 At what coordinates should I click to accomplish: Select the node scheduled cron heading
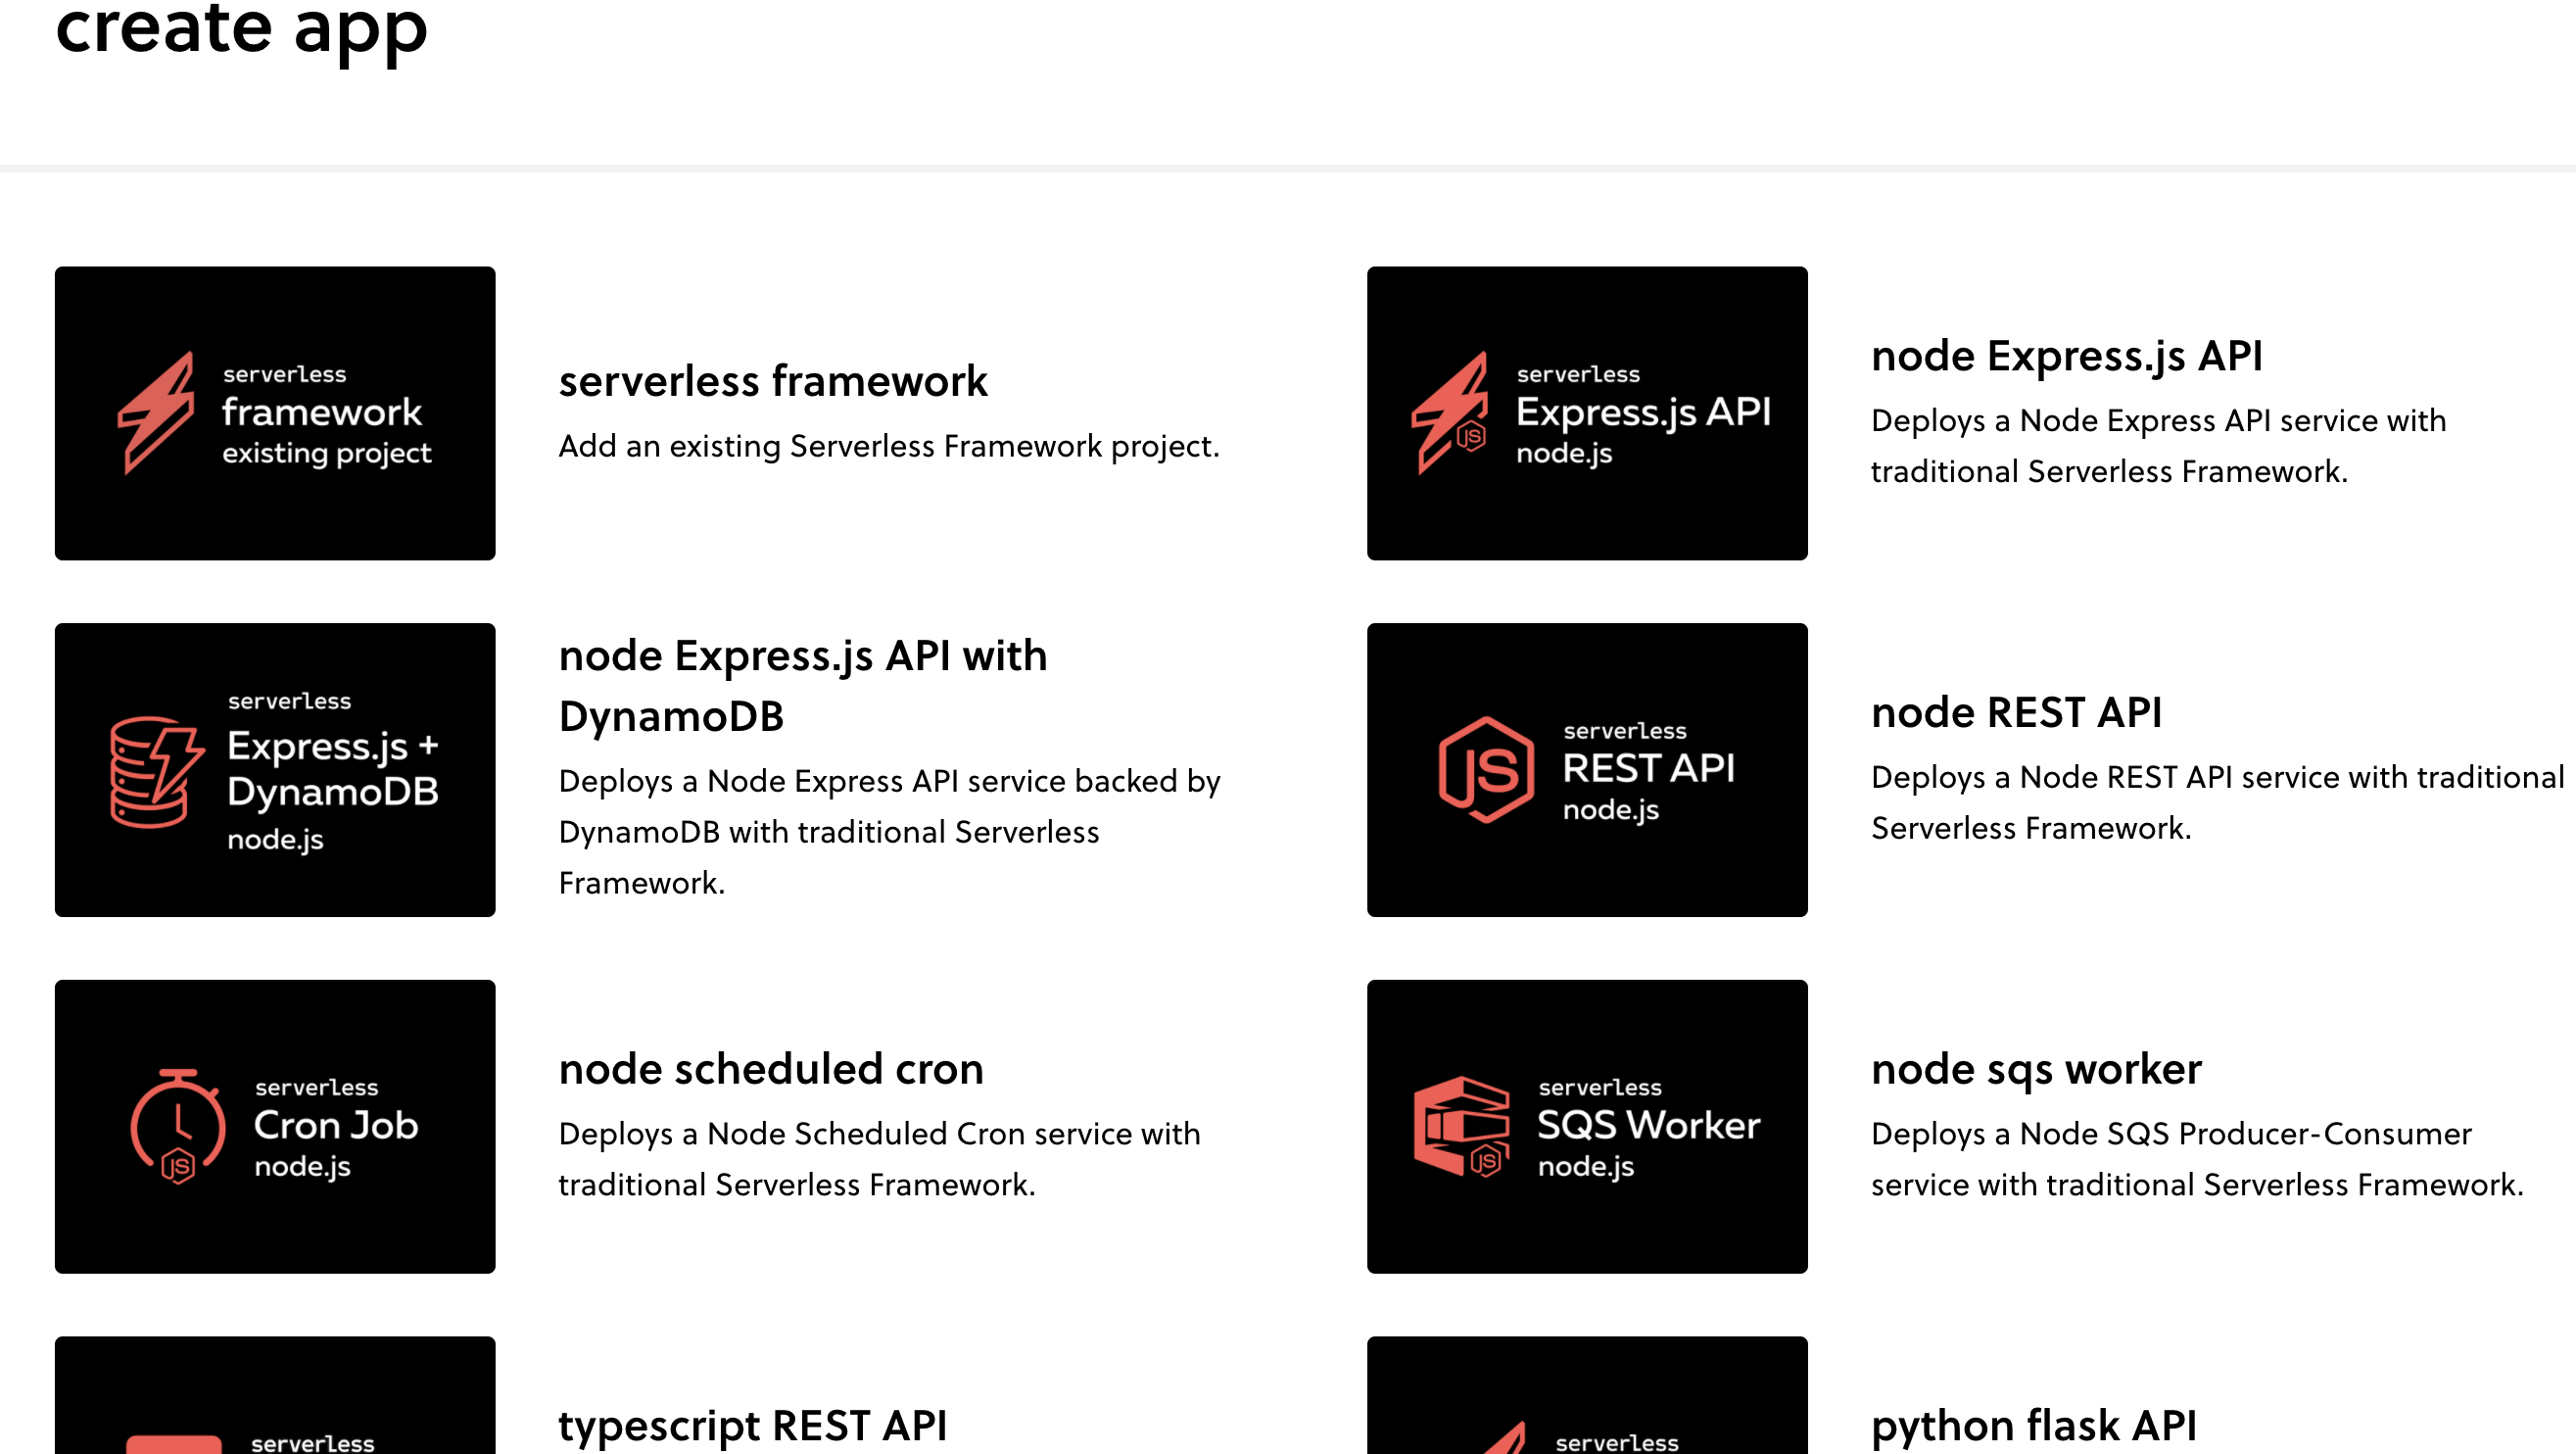(771, 1069)
